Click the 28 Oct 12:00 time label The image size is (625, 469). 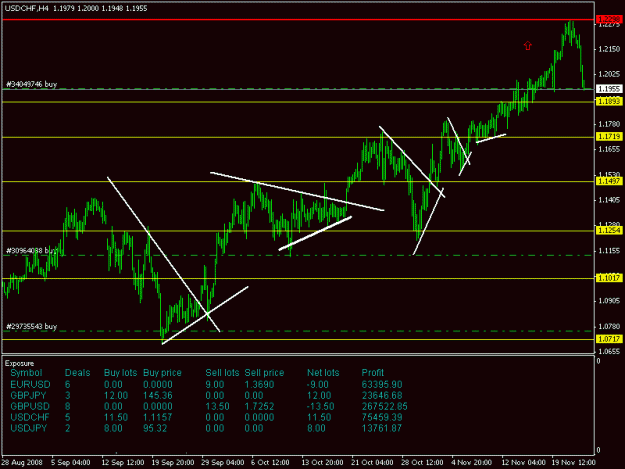[x=422, y=463]
